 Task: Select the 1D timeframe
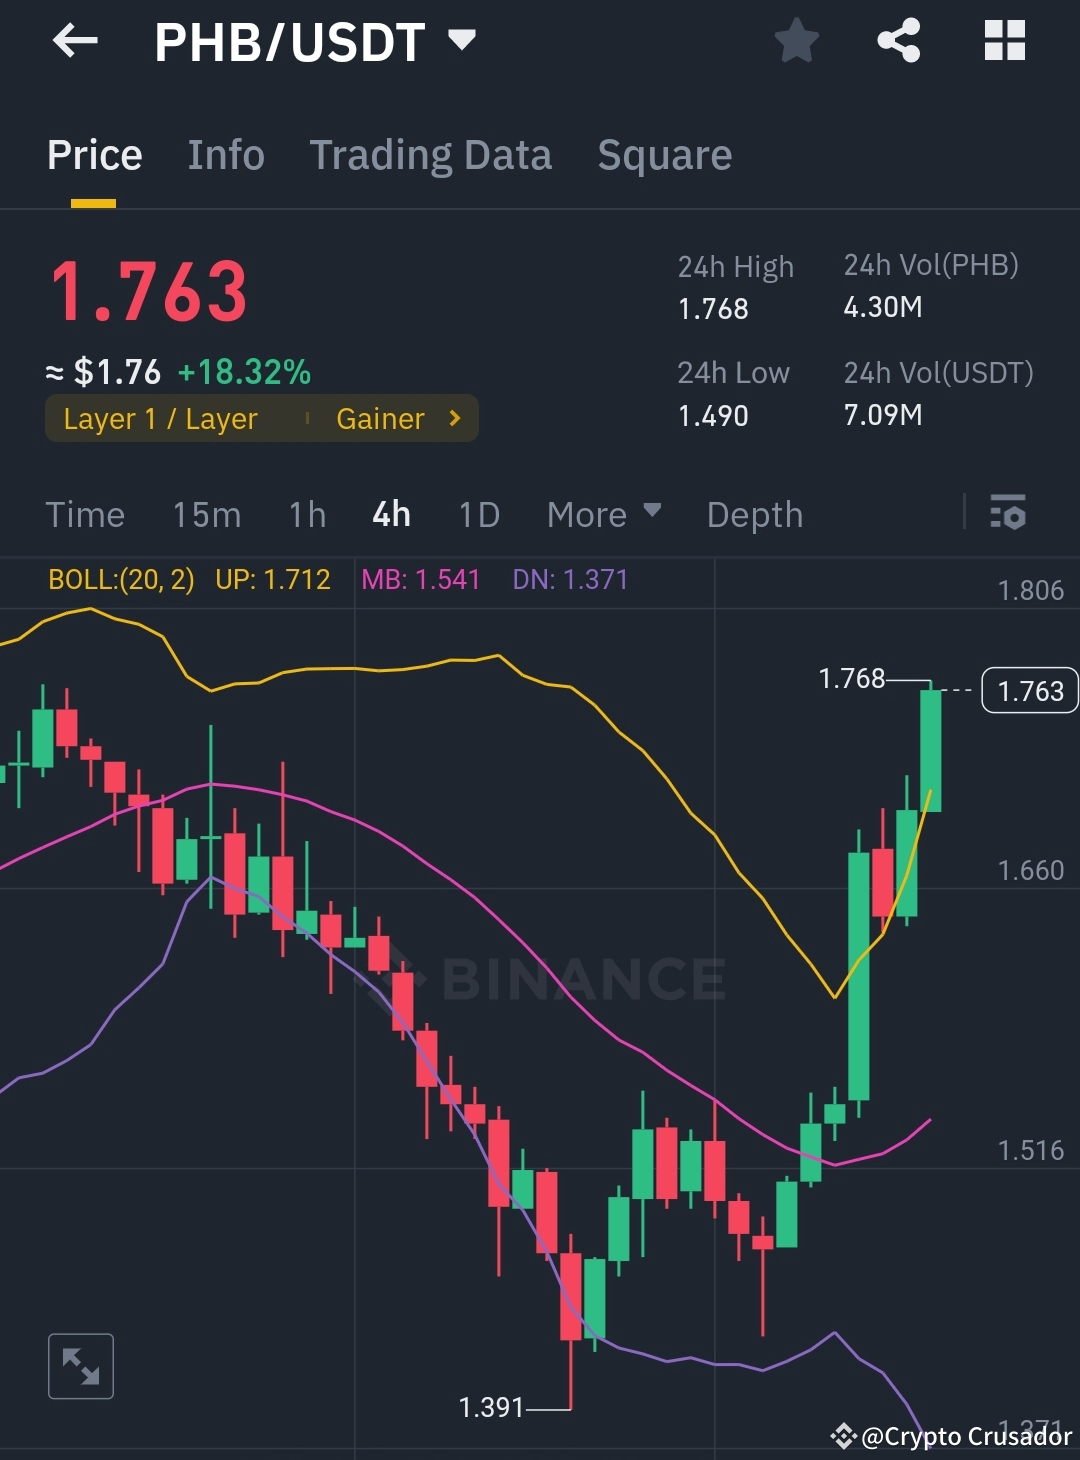click(x=478, y=514)
